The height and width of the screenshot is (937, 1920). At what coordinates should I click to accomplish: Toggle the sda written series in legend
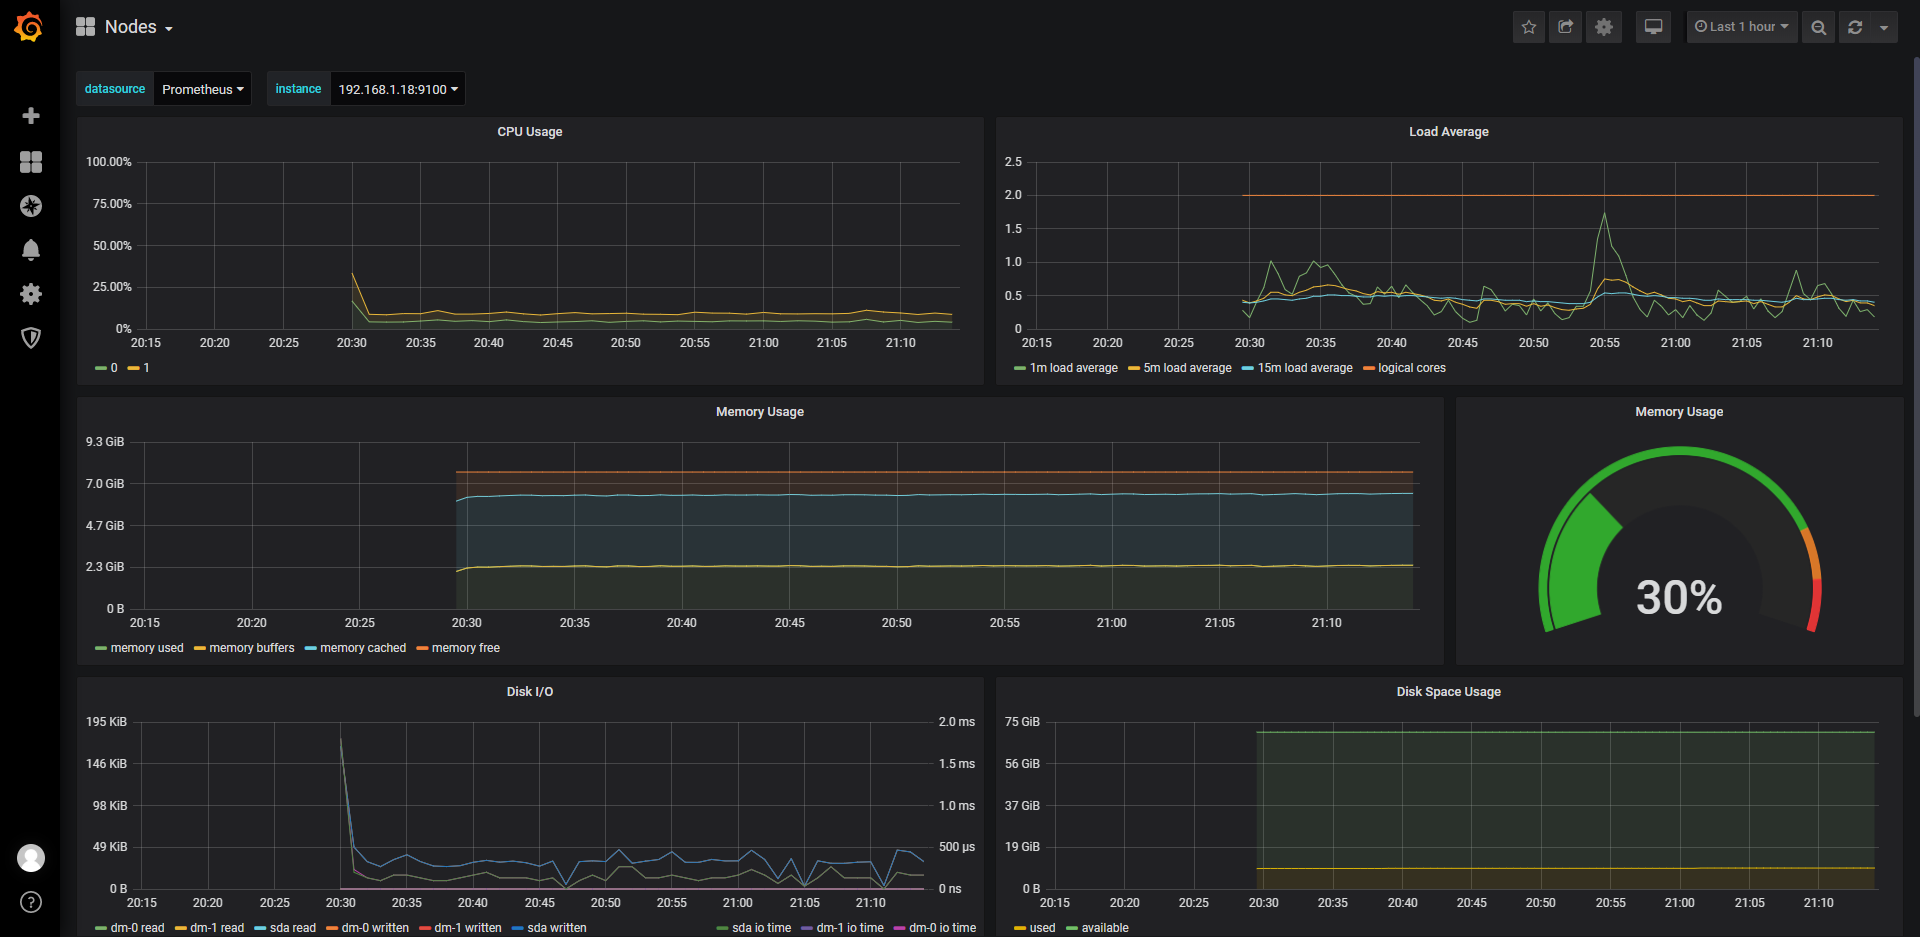(556, 928)
